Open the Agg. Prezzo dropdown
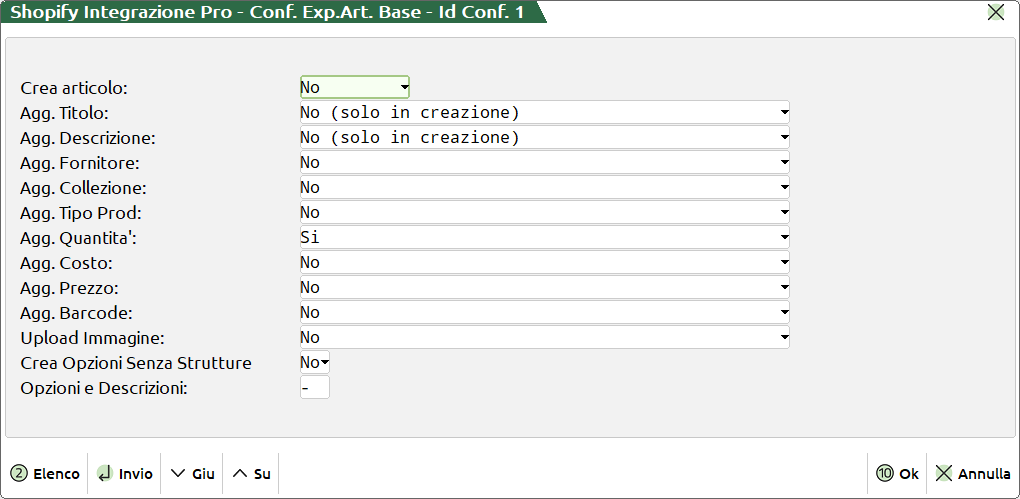The width and height of the screenshot is (1020, 499). [545, 288]
